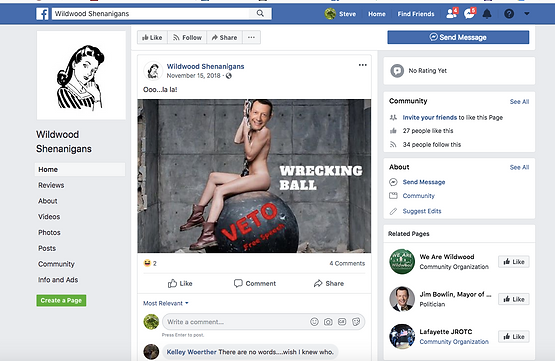Screen dimensions: 555x361
Task: Click Send Message link in About
Action: point(424,182)
